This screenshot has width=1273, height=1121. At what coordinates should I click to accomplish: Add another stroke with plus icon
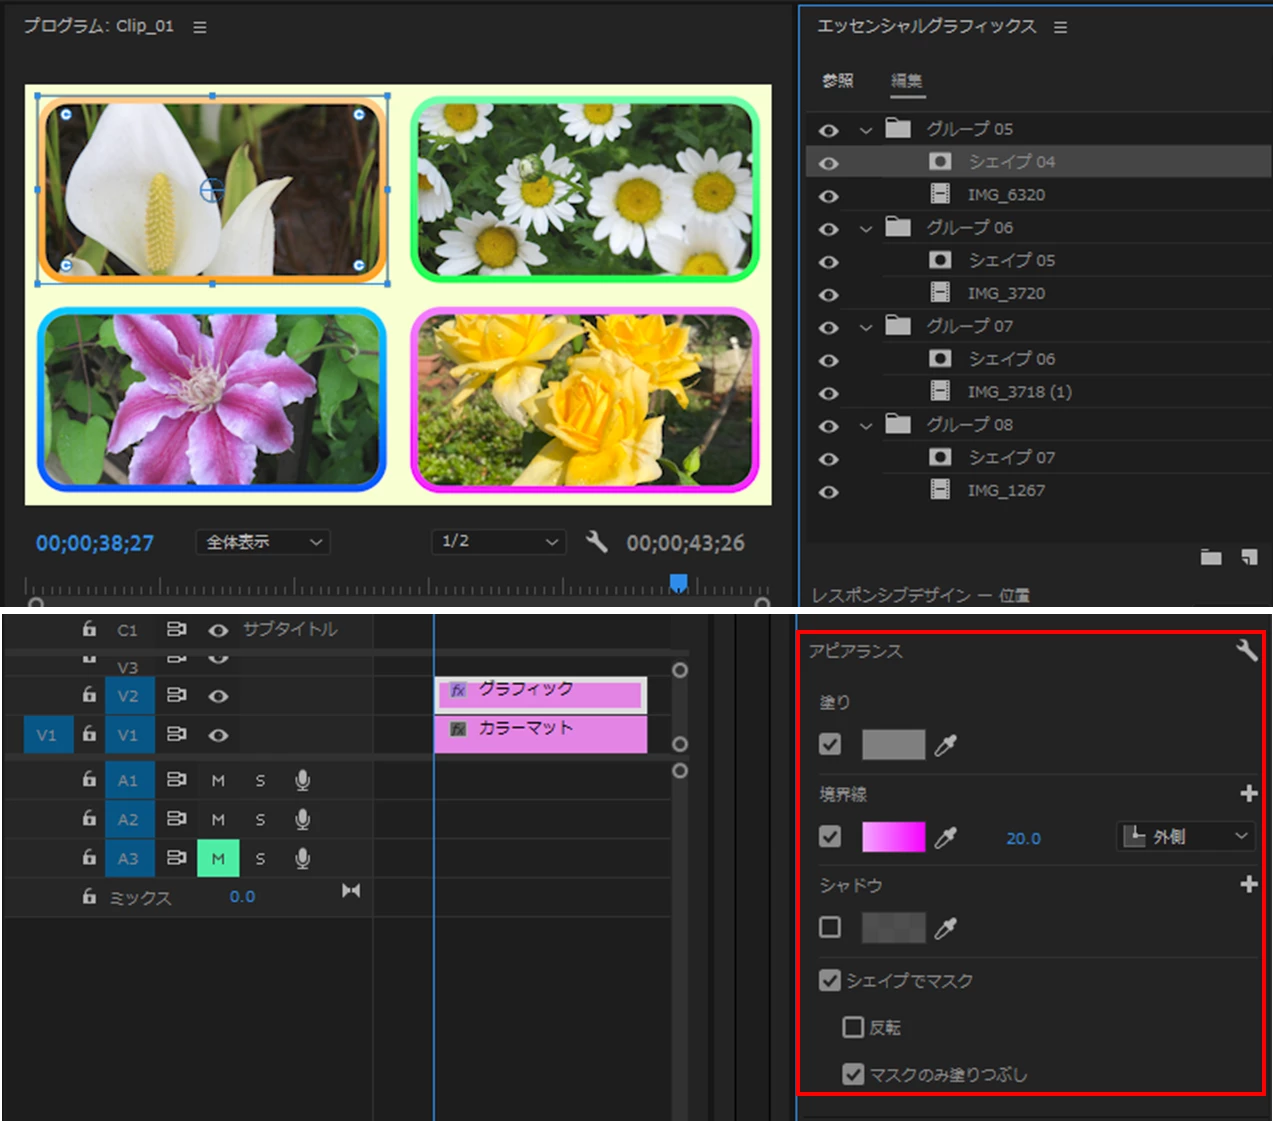coord(1248,793)
